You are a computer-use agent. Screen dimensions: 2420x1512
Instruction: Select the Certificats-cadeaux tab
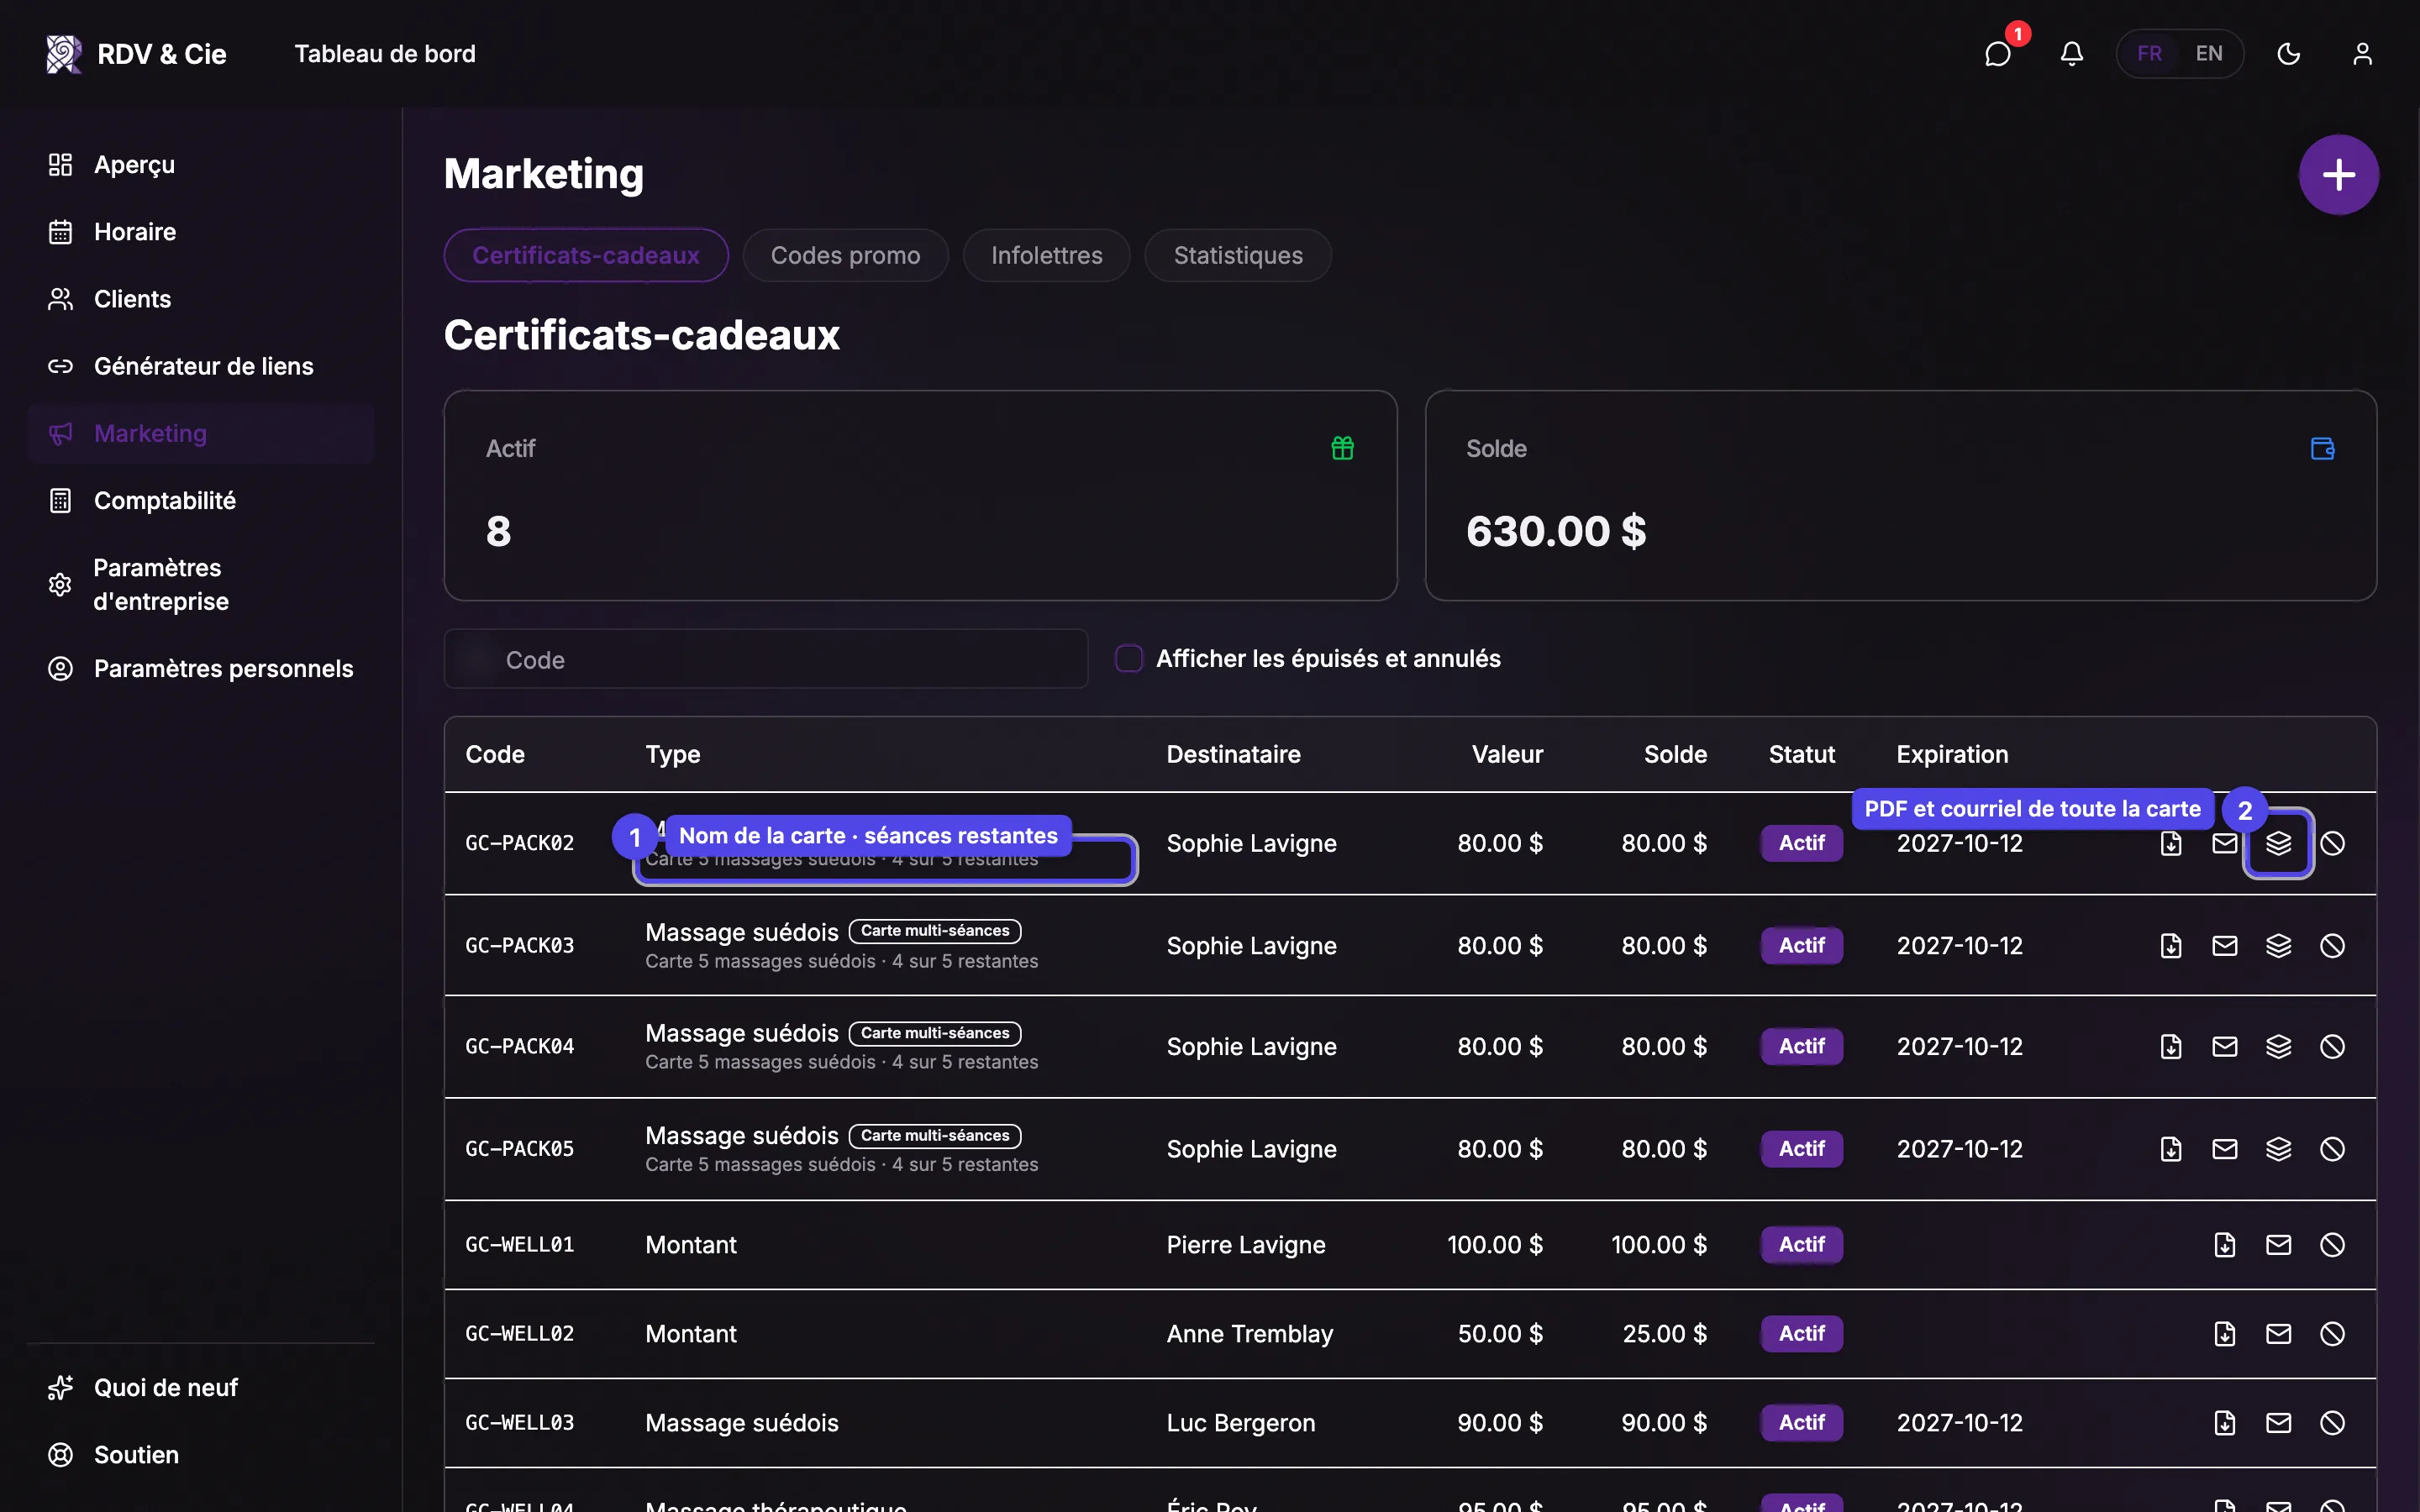[x=586, y=255]
